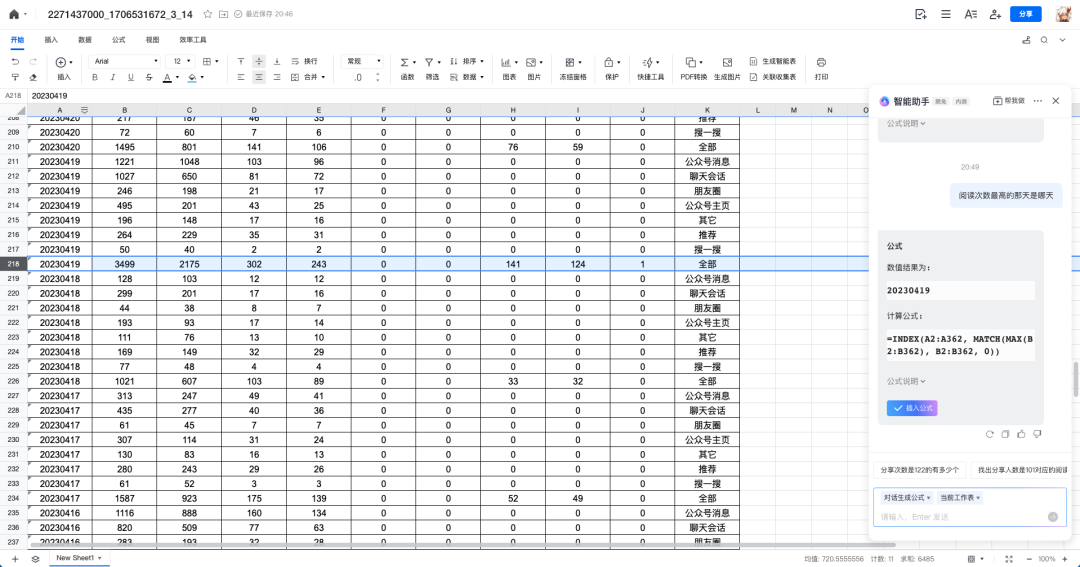Select column K header

707,110
